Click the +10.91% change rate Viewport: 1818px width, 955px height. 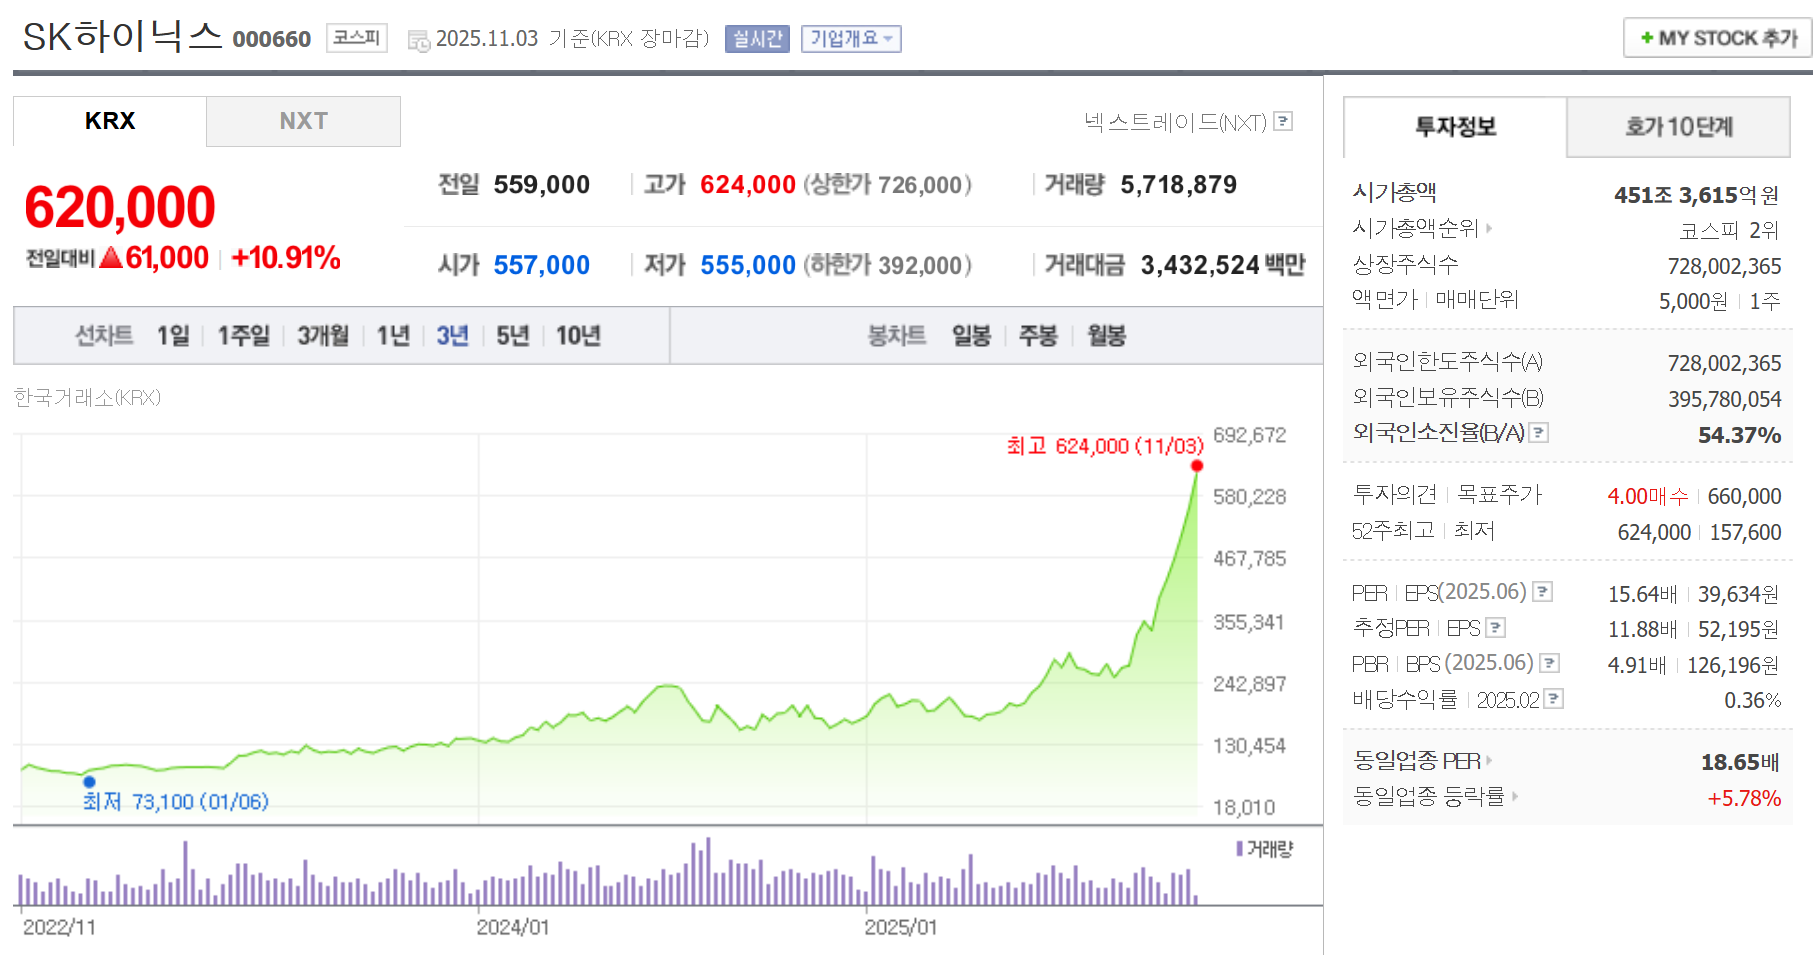point(286,258)
